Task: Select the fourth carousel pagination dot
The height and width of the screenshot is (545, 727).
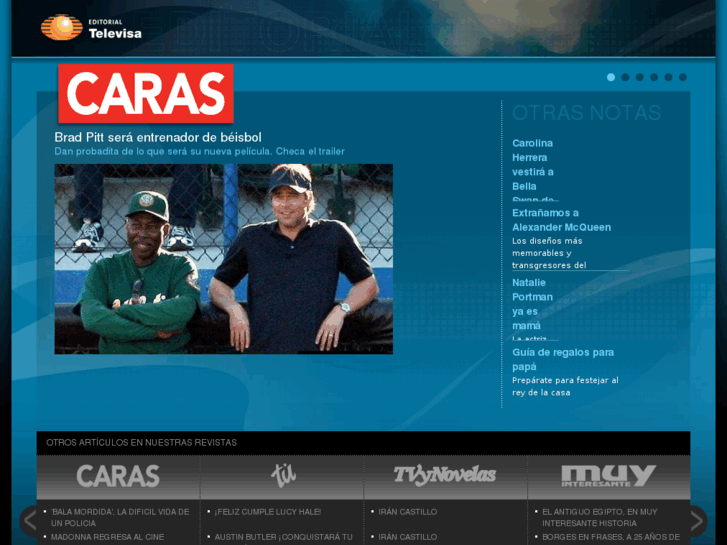Action: click(x=654, y=77)
